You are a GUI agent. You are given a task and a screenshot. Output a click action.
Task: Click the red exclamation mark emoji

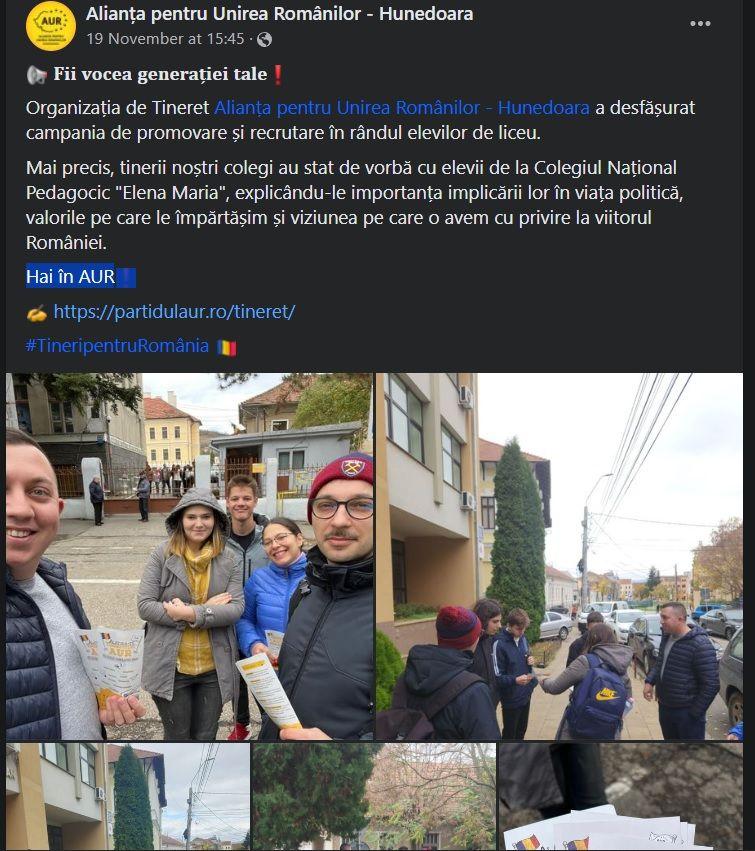[277, 74]
